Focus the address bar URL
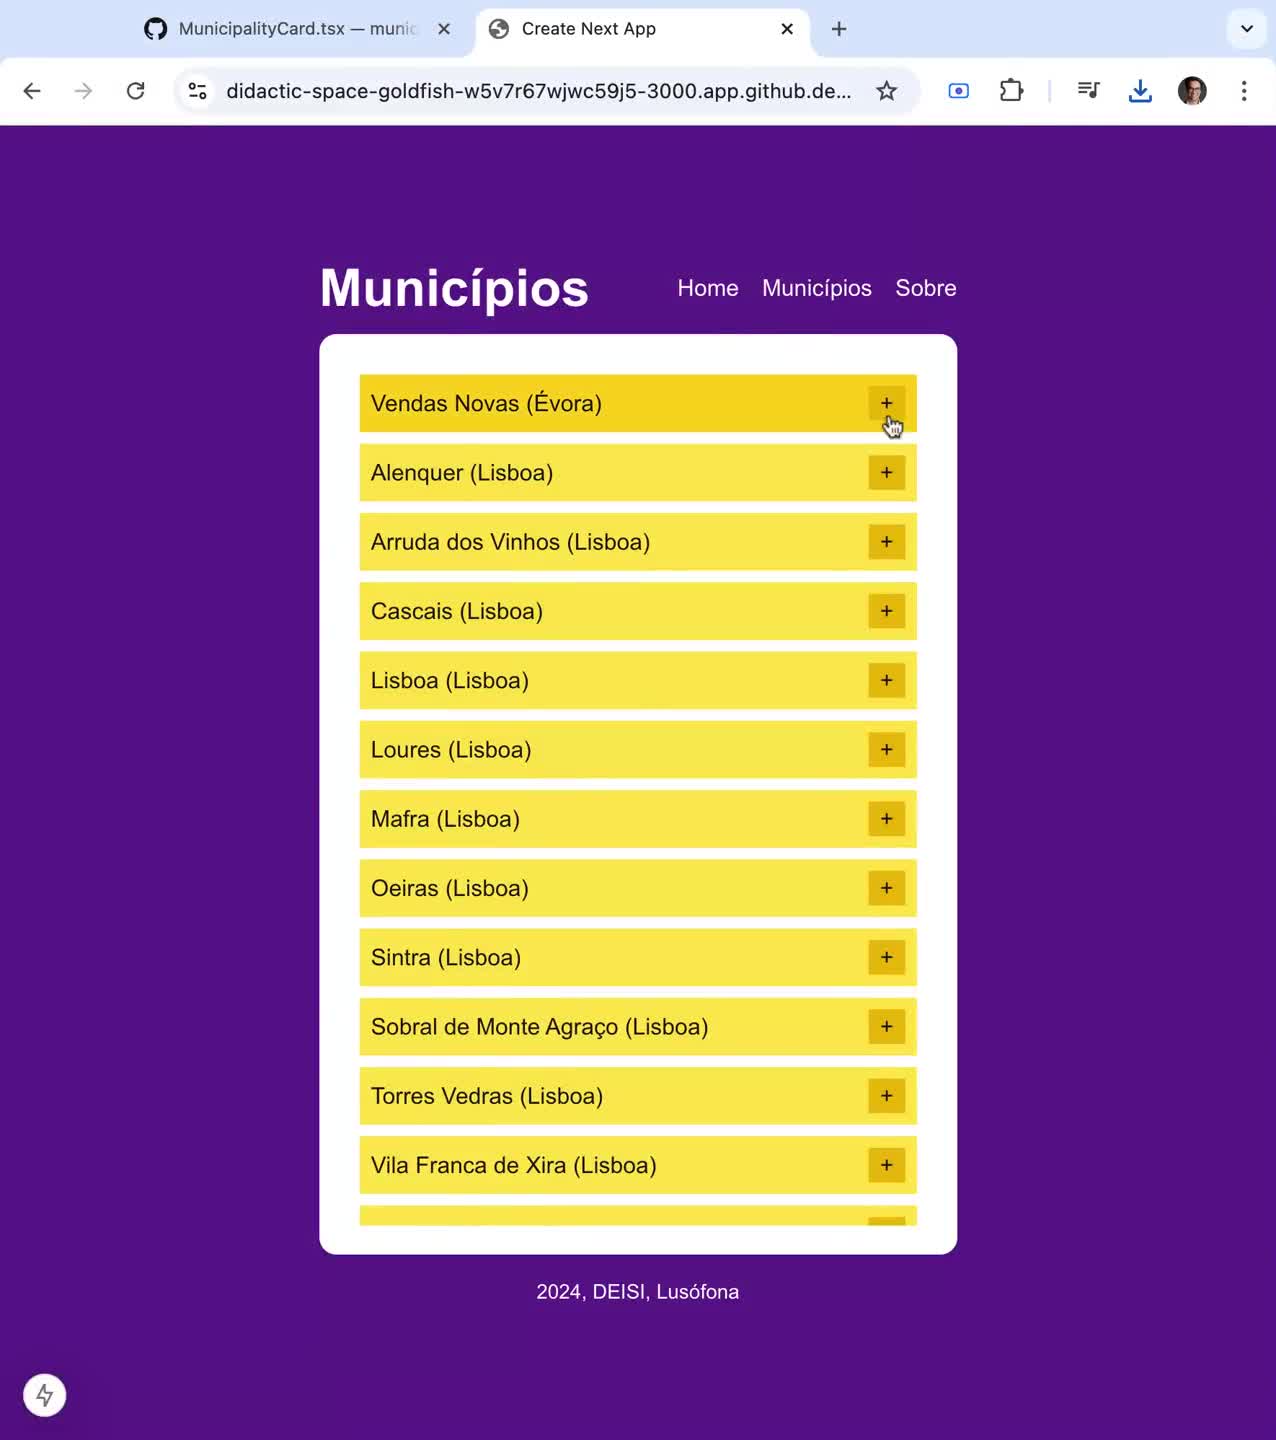 coord(539,91)
